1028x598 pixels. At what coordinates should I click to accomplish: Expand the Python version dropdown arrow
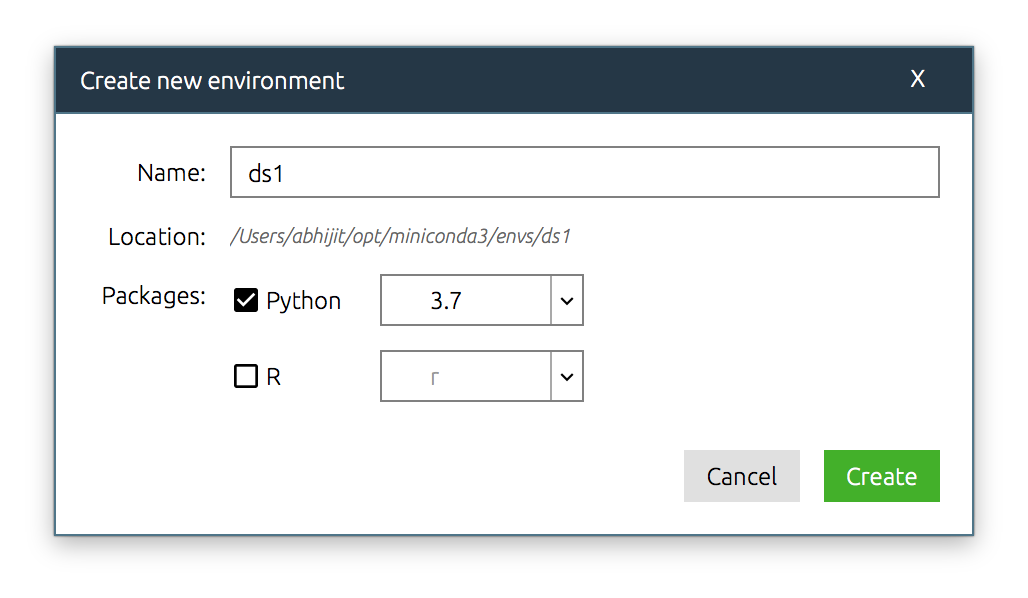567,300
